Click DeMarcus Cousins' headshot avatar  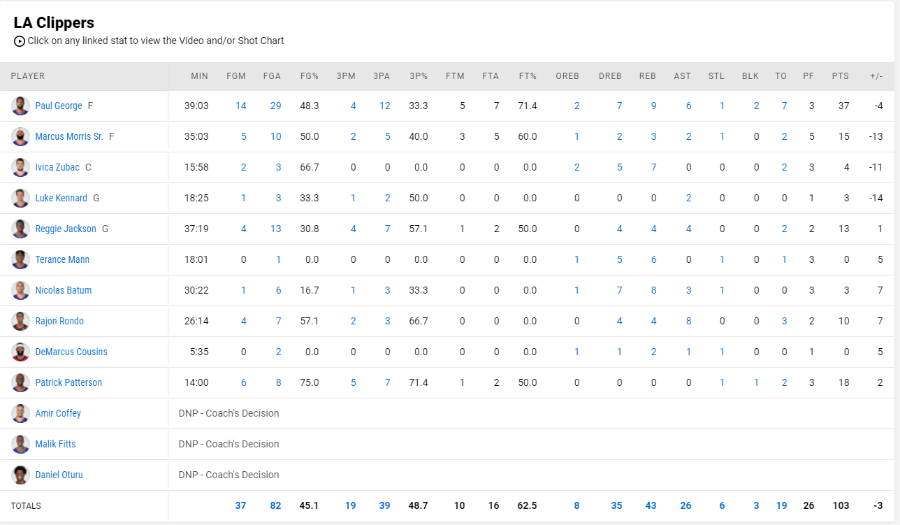20,352
